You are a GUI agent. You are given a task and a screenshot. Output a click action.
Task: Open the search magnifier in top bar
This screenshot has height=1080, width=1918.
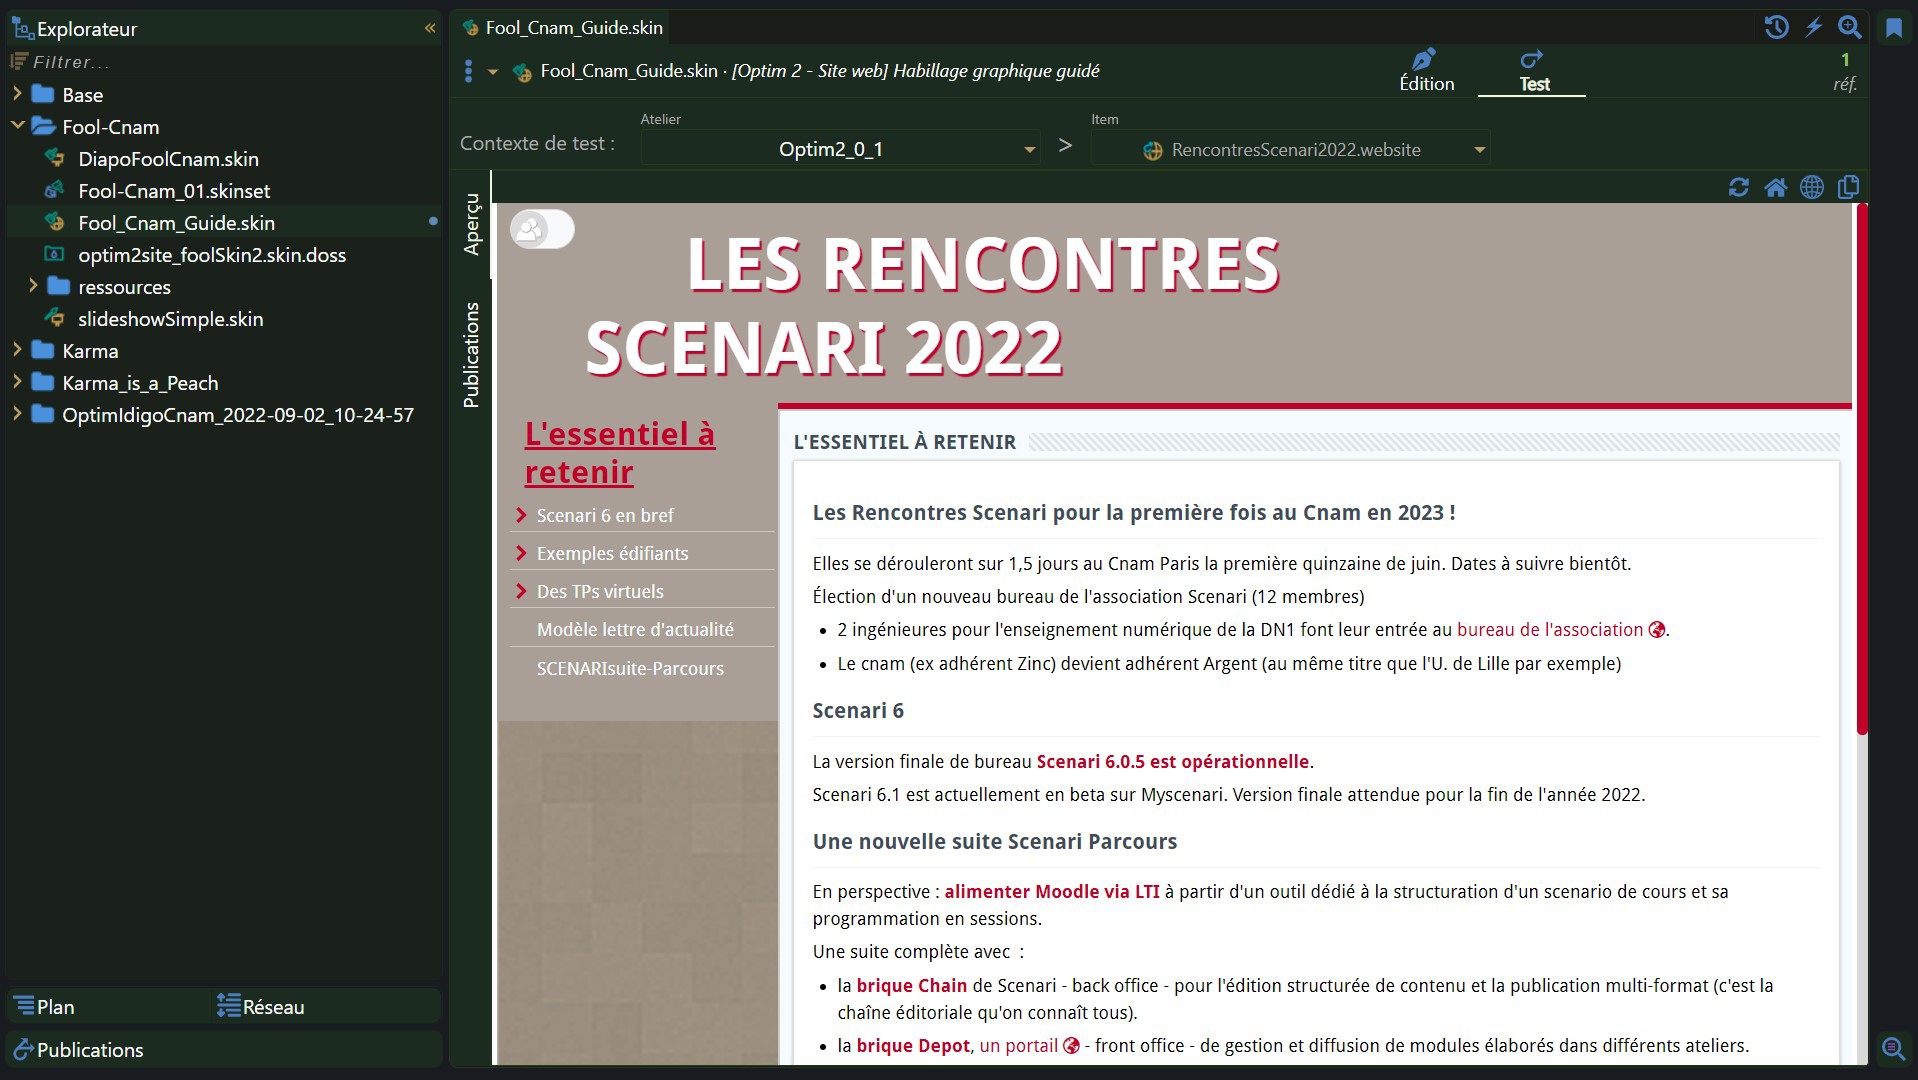click(x=1849, y=27)
